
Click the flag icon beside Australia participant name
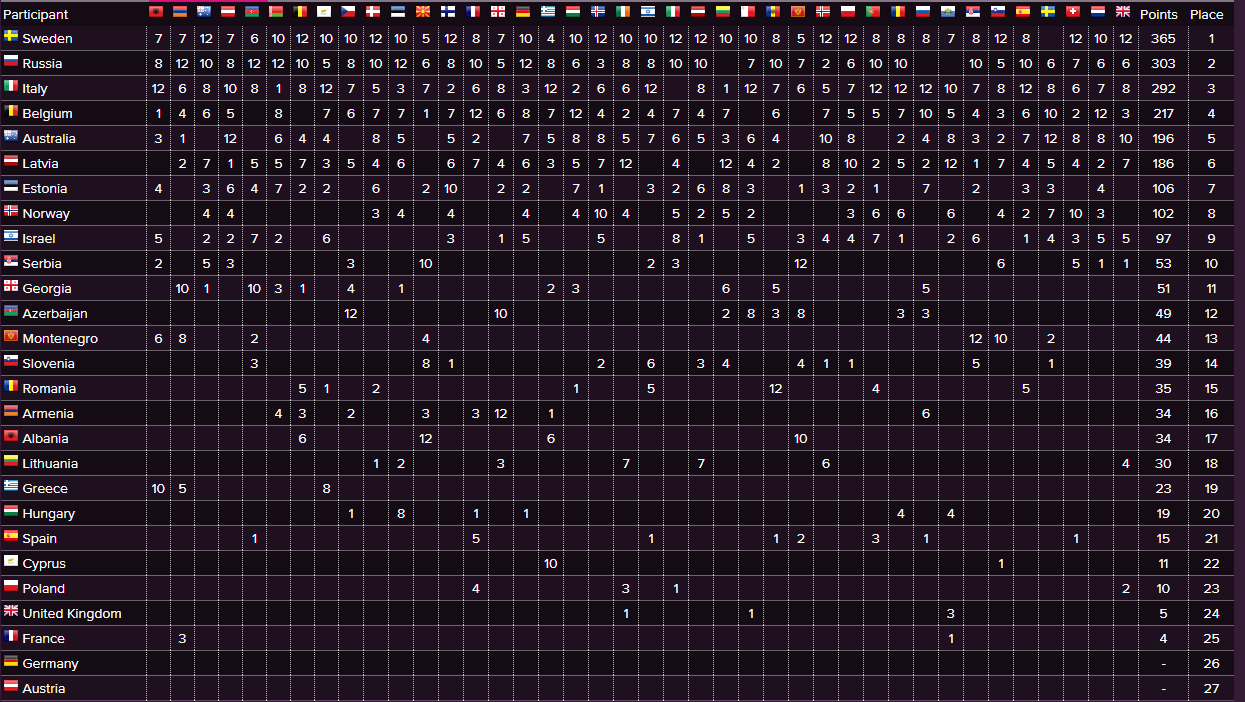pos(11,136)
